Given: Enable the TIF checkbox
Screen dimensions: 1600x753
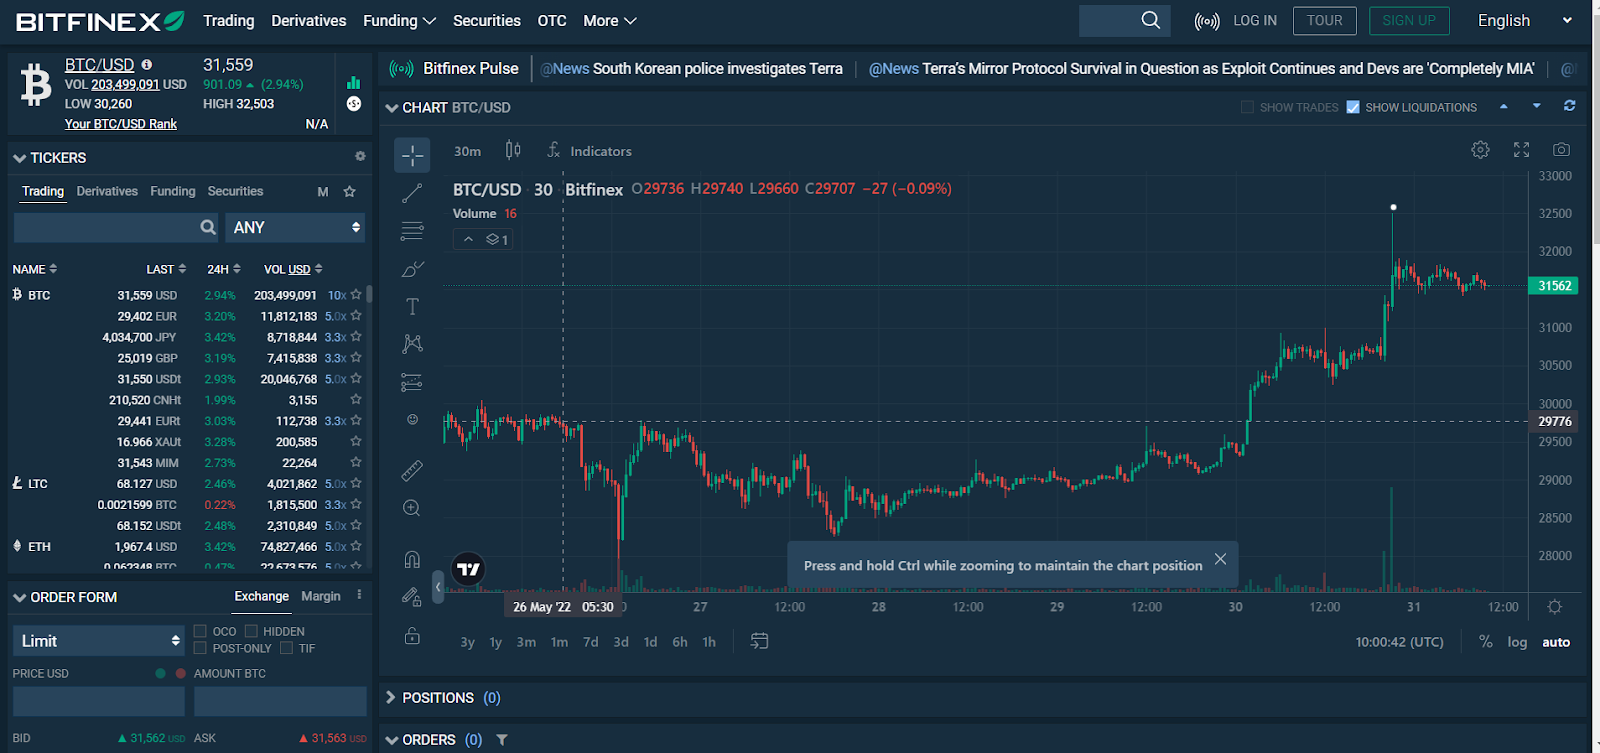Looking at the screenshot, I should tap(286, 648).
